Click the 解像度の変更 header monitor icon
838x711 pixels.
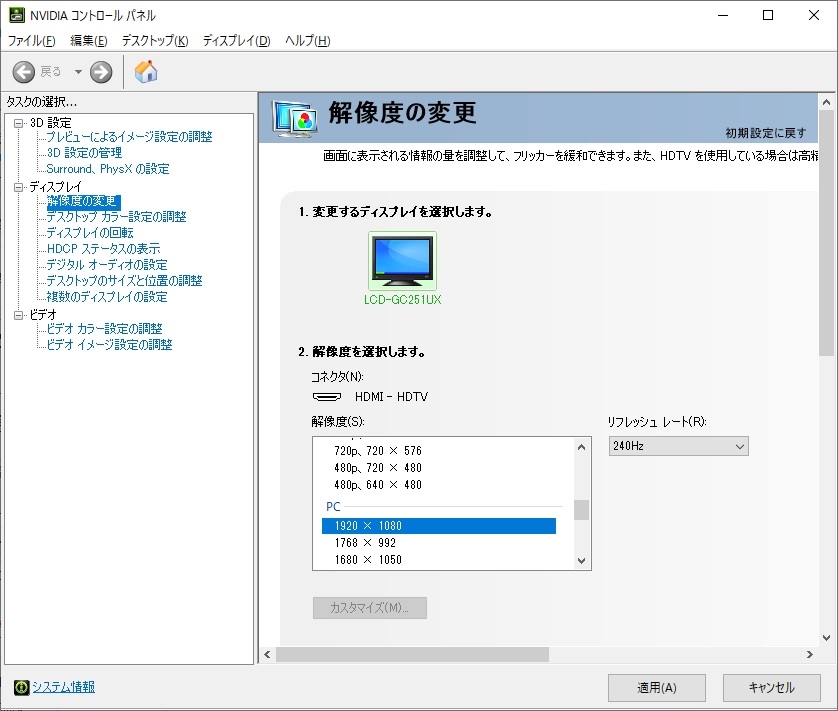tap(294, 118)
